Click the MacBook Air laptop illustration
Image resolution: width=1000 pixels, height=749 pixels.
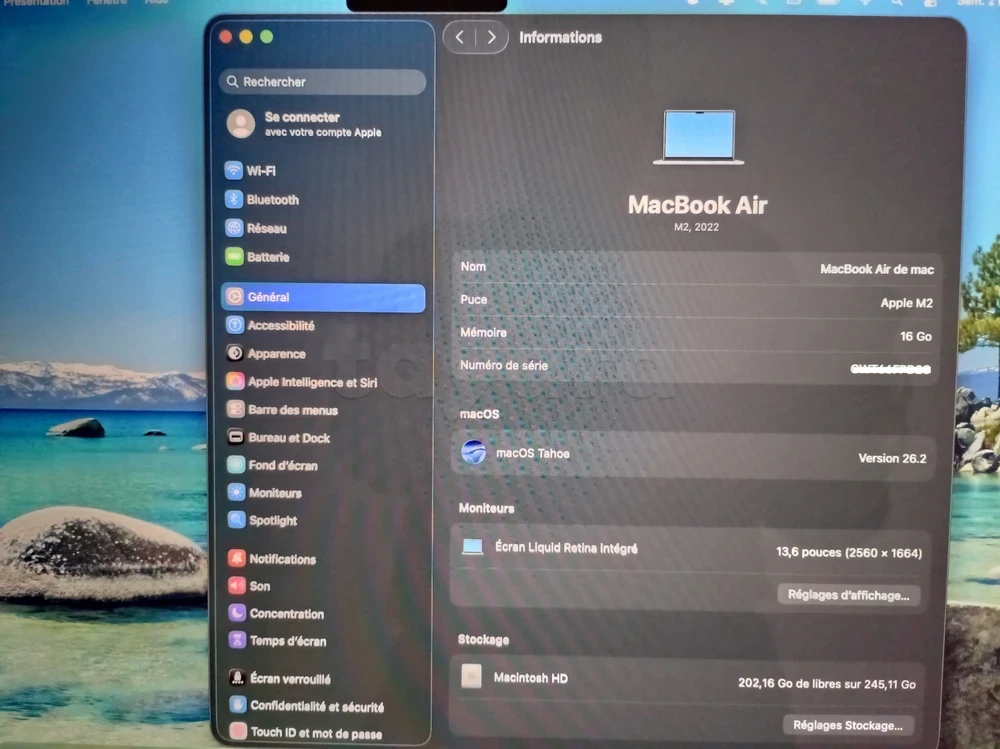coord(698,138)
